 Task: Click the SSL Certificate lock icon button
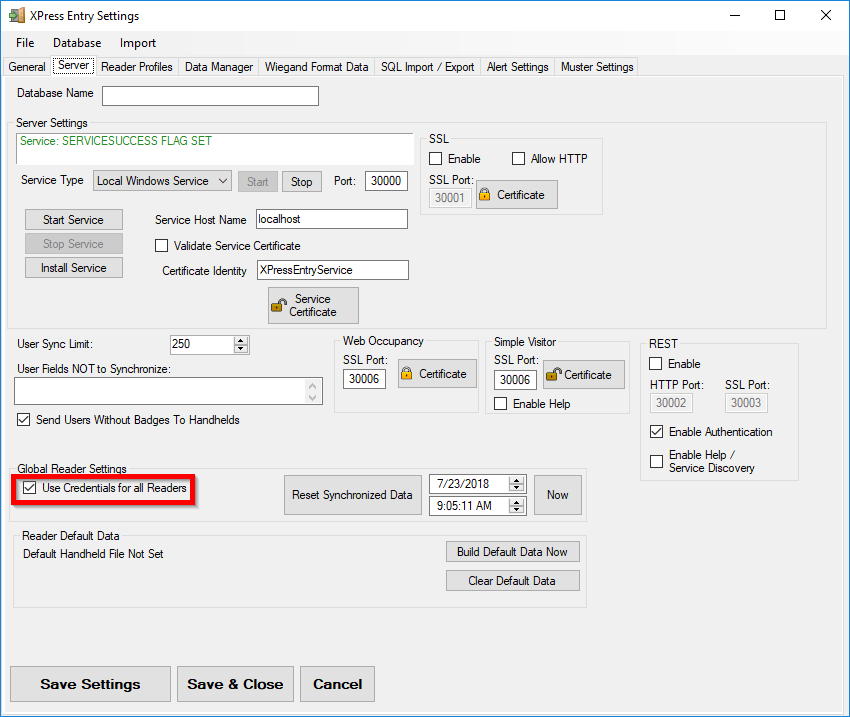(516, 195)
